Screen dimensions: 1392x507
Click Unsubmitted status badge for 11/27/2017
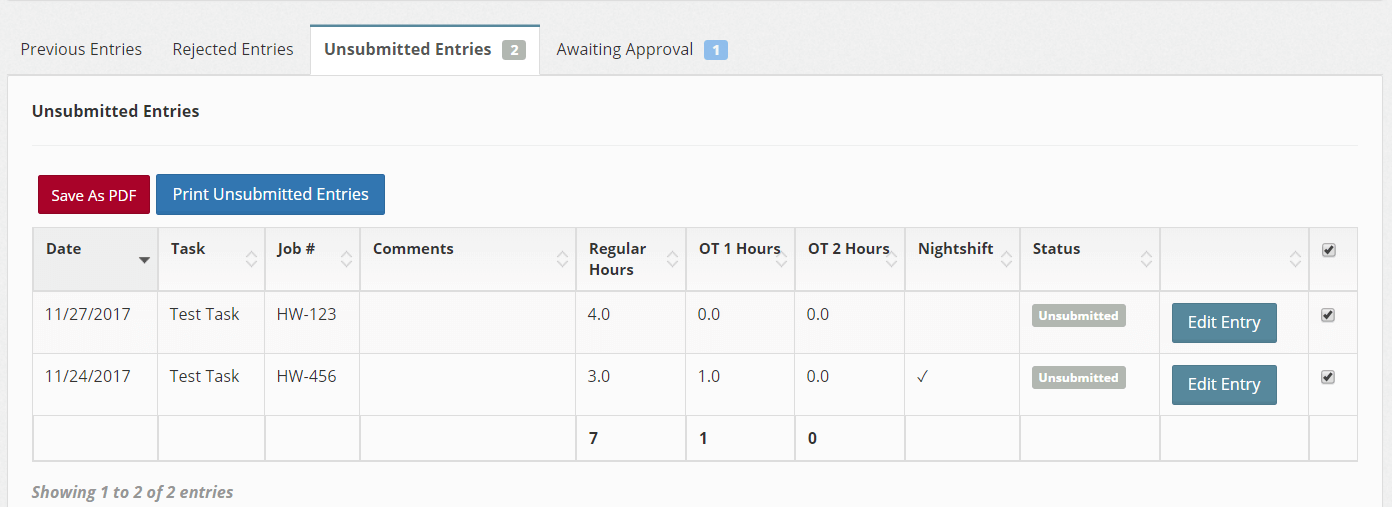[x=1078, y=316]
